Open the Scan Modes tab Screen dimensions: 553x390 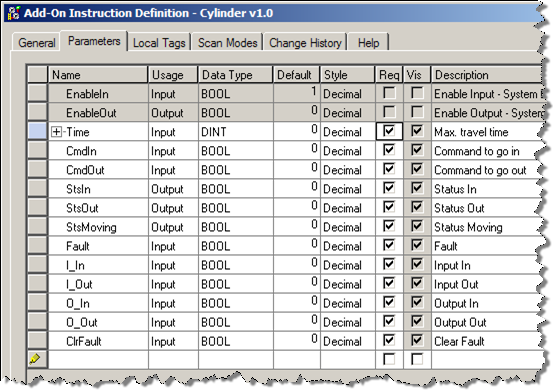227,43
